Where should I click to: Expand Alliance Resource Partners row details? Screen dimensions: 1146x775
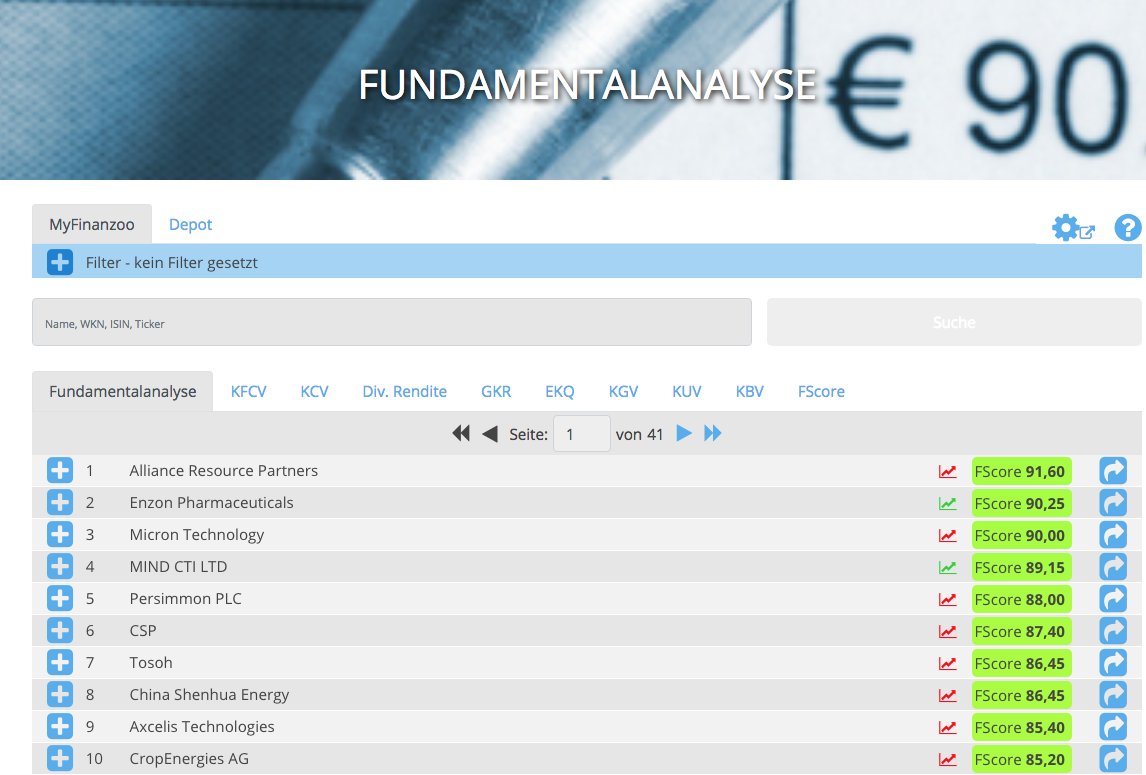pos(60,470)
